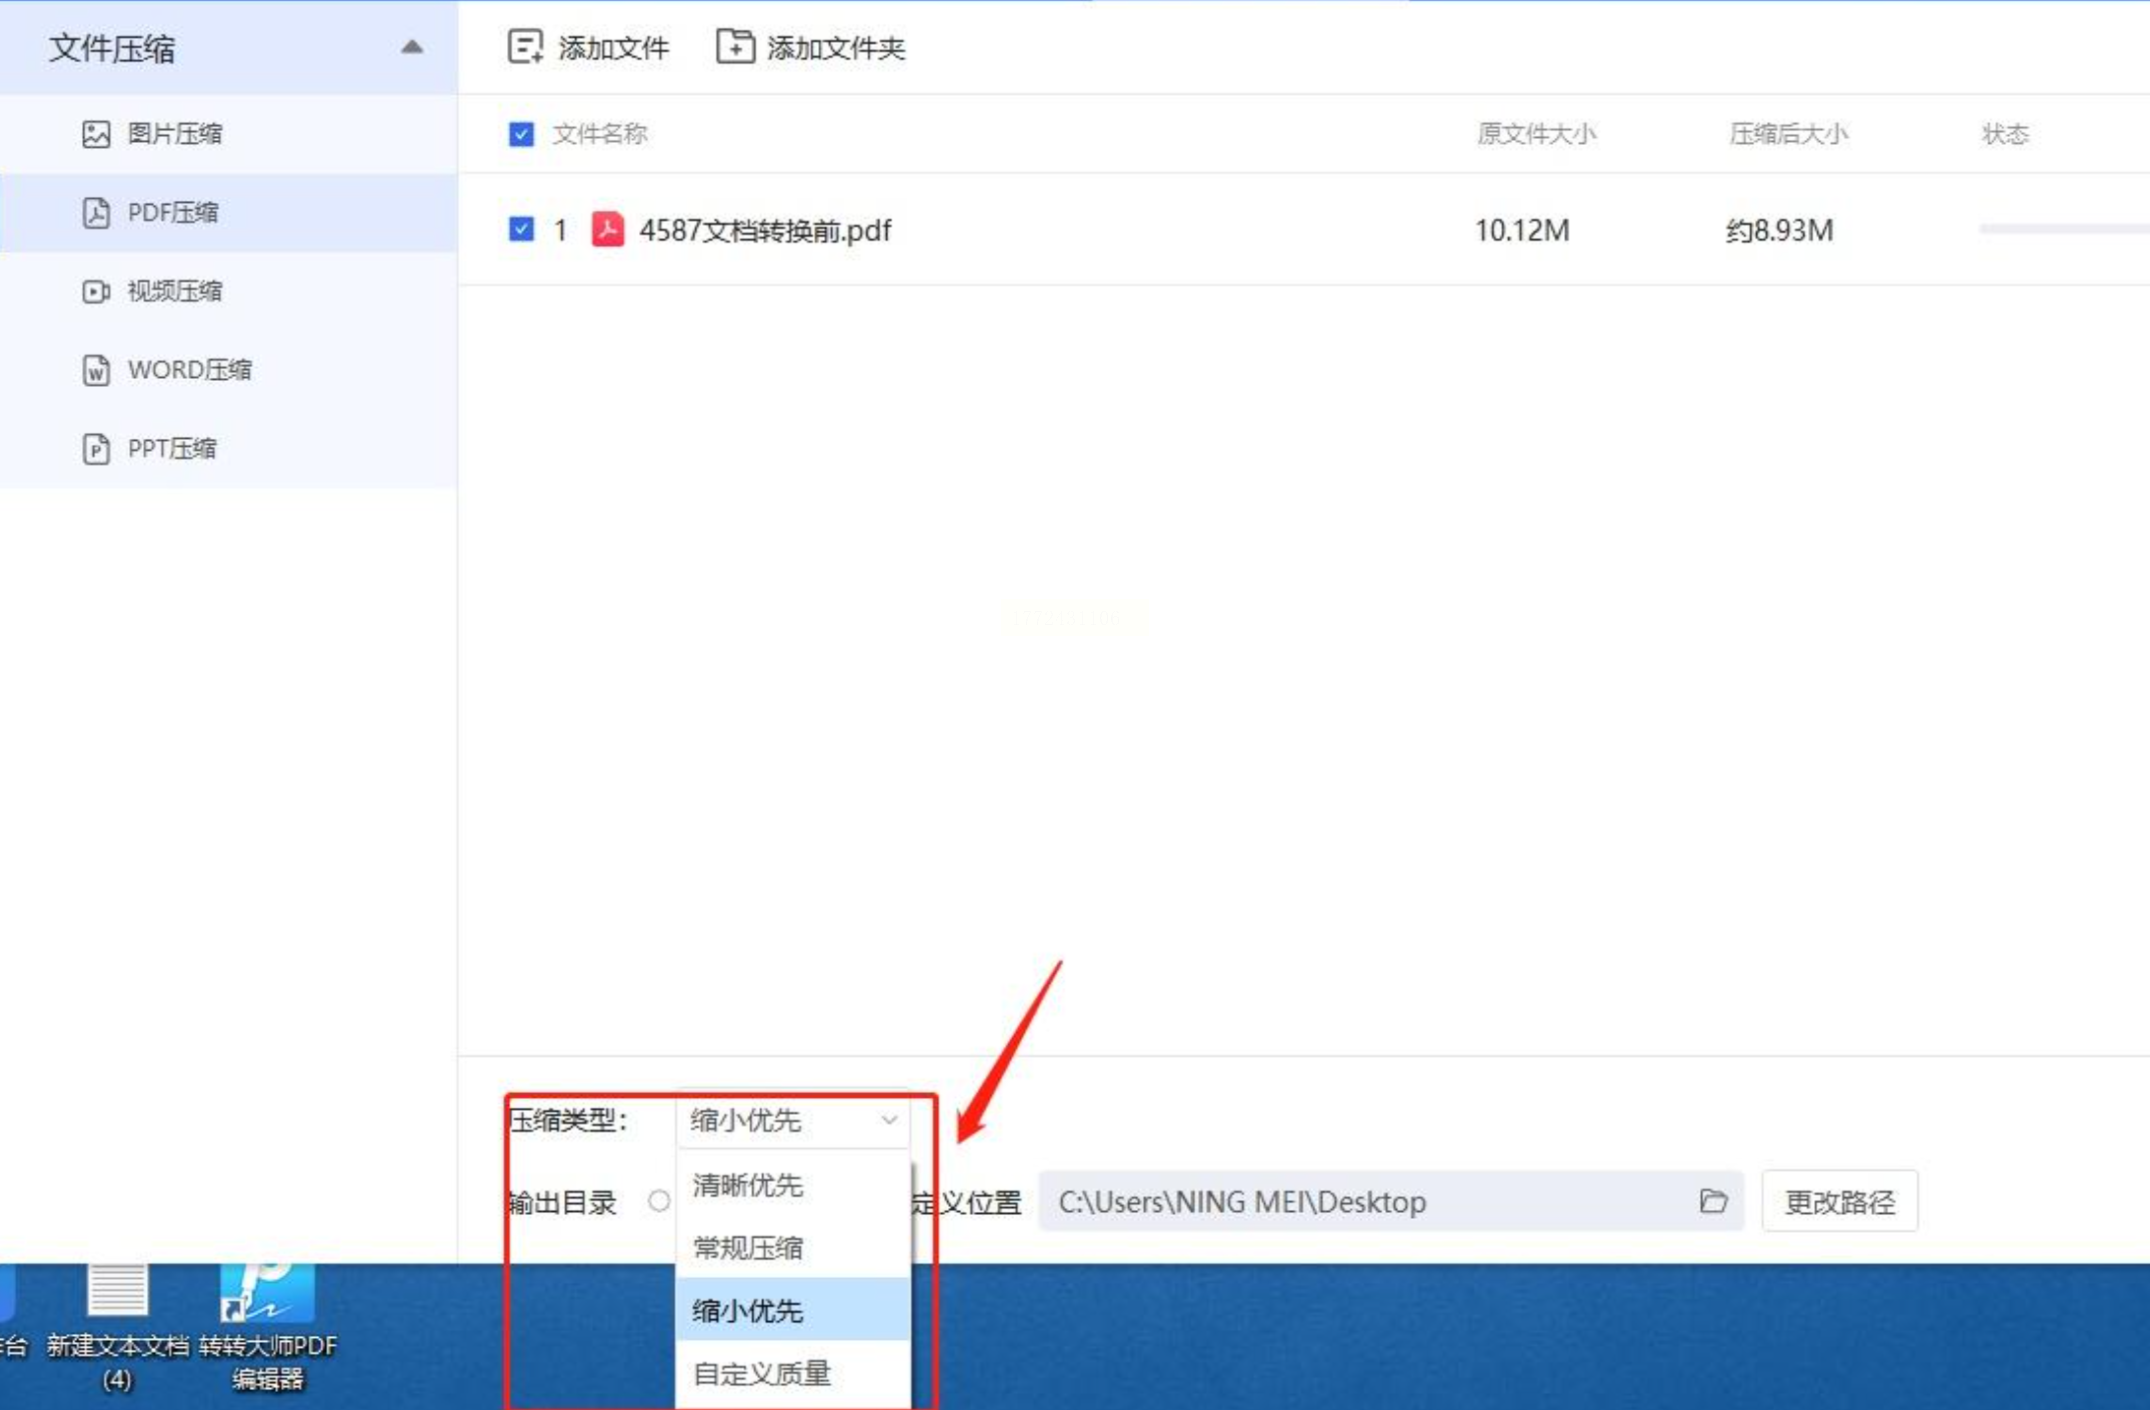Click the WORD compression document icon
The height and width of the screenshot is (1410, 2150).
96,370
